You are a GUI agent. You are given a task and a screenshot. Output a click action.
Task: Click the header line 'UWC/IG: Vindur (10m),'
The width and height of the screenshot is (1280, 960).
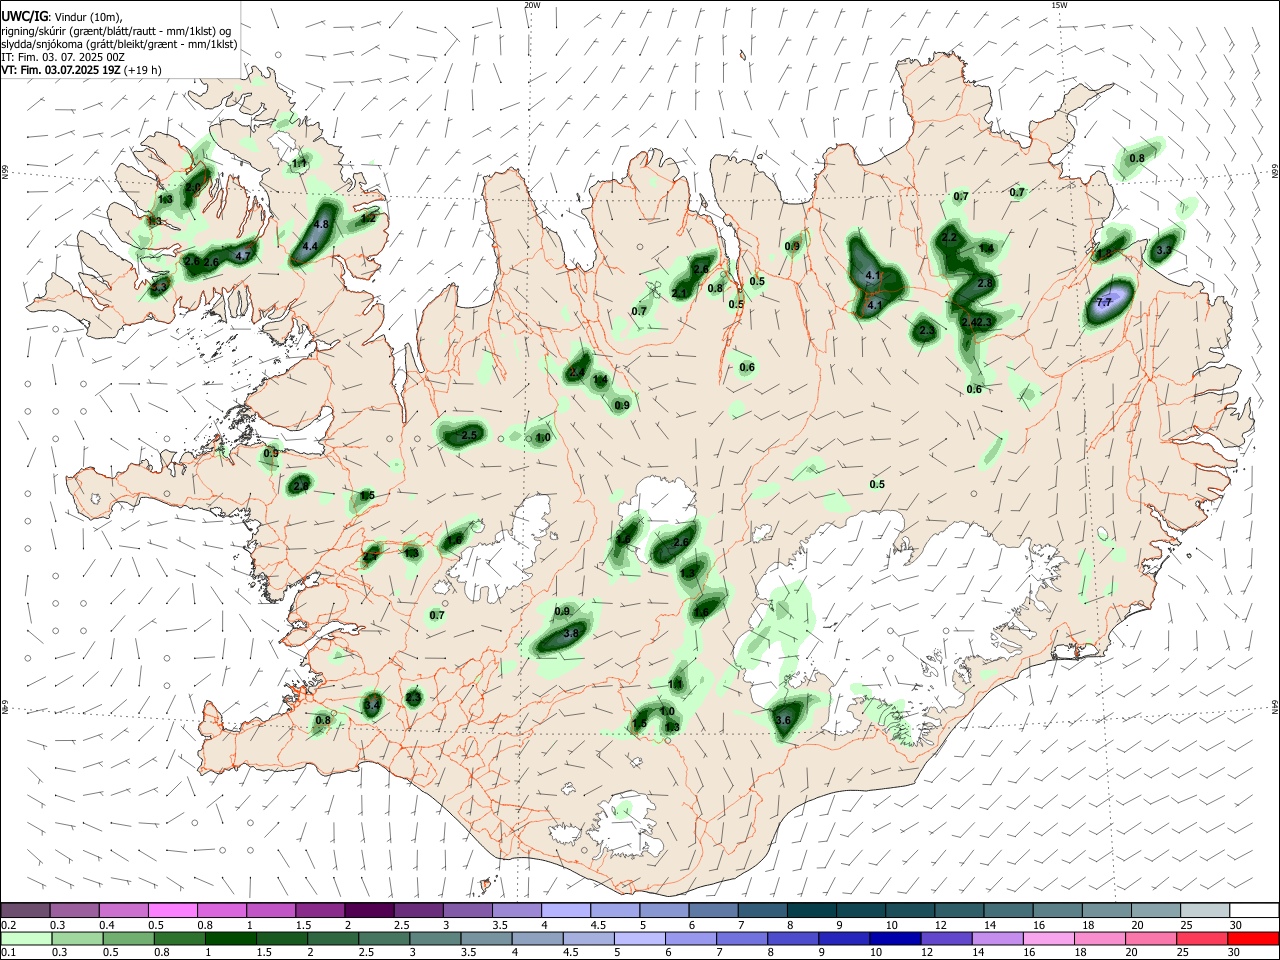61,17
